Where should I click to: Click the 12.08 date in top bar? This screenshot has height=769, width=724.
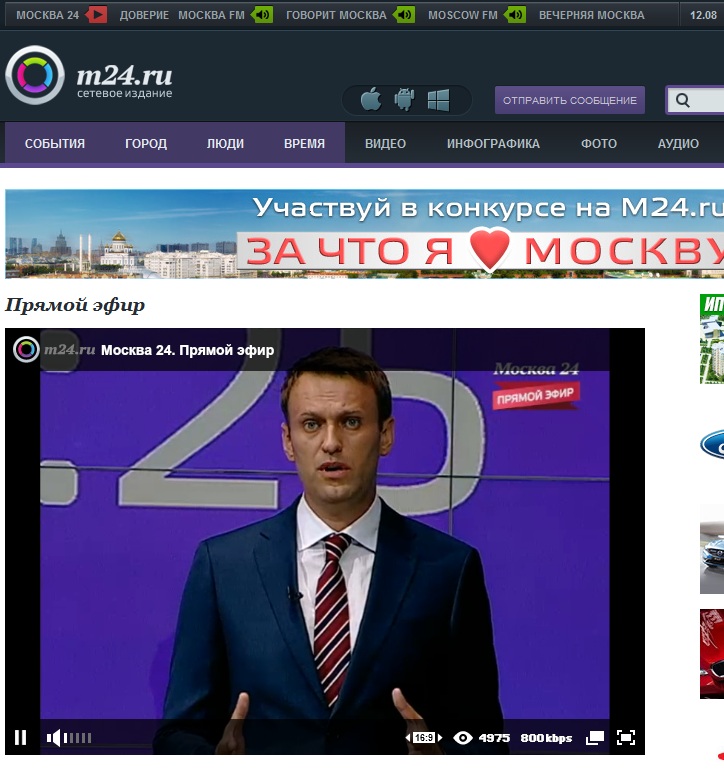(x=703, y=15)
